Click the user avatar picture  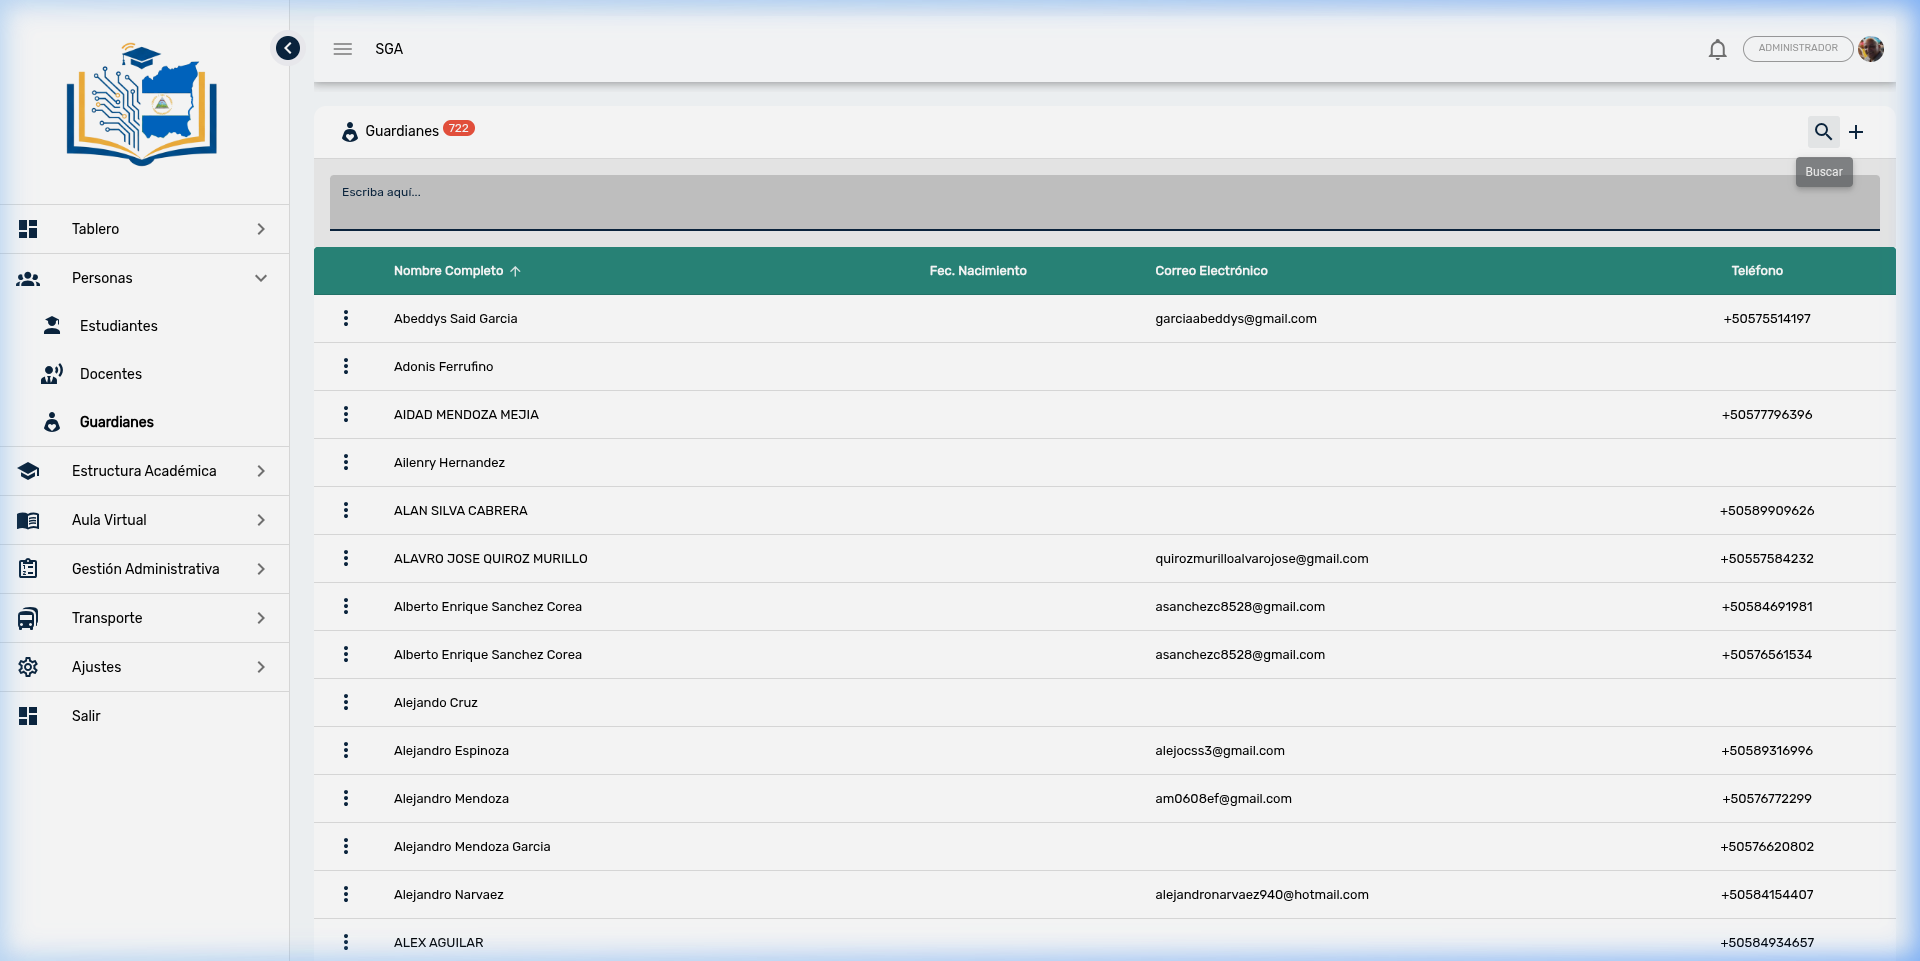(1871, 49)
